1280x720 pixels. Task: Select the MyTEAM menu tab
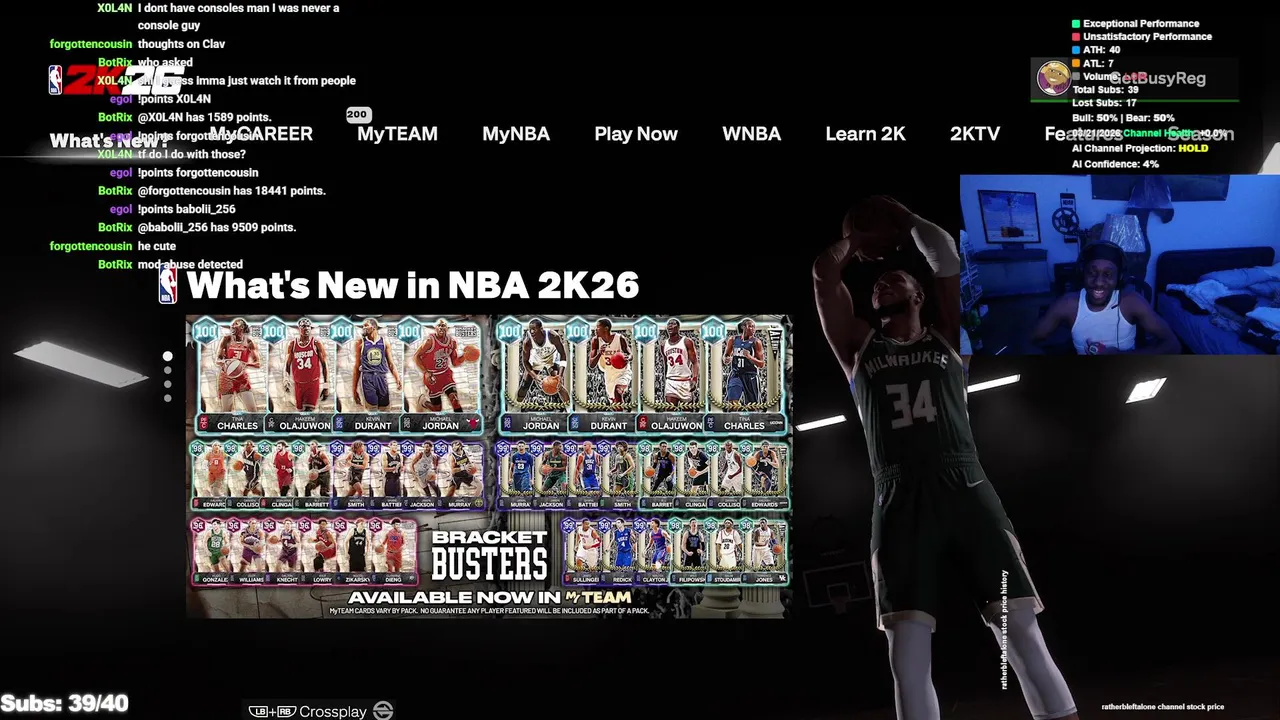point(397,134)
